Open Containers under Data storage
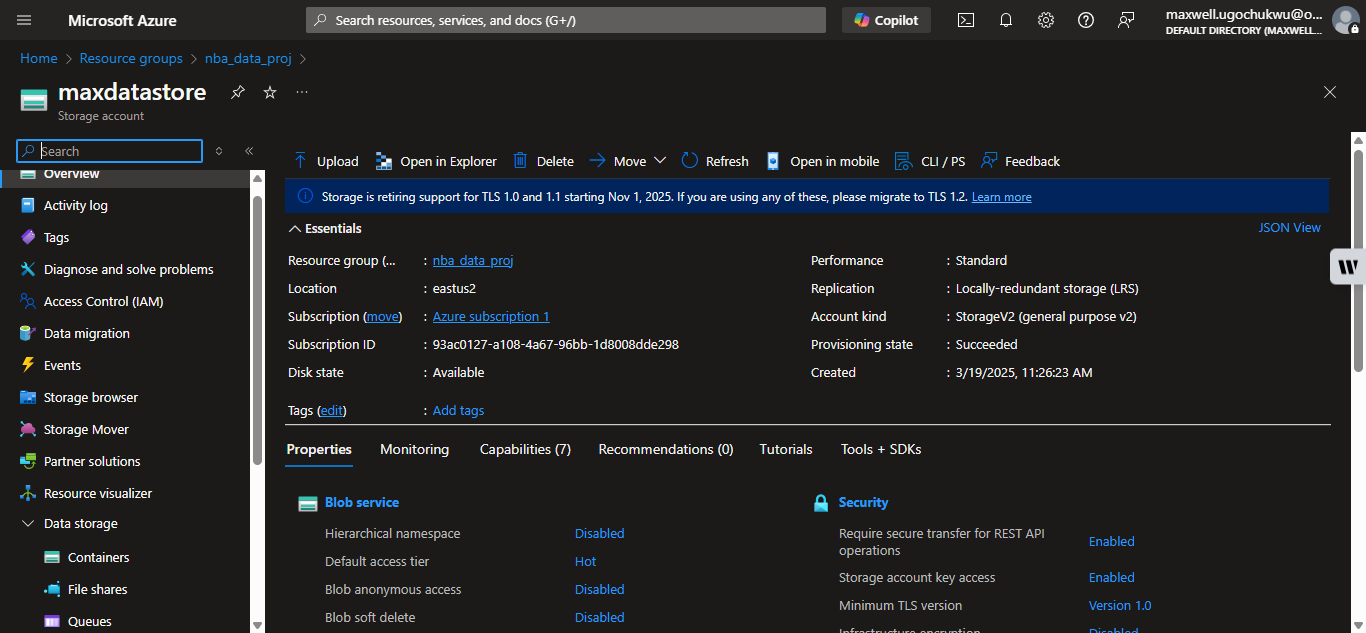Screen dimensions: 1366x633 point(98,557)
